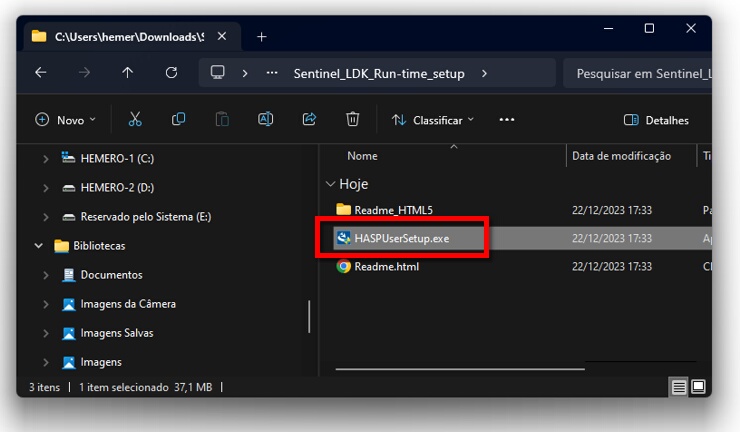740x432 pixels.
Task: Click Readme_HTML5 date 22/12/2023 17:33
Action: point(612,210)
